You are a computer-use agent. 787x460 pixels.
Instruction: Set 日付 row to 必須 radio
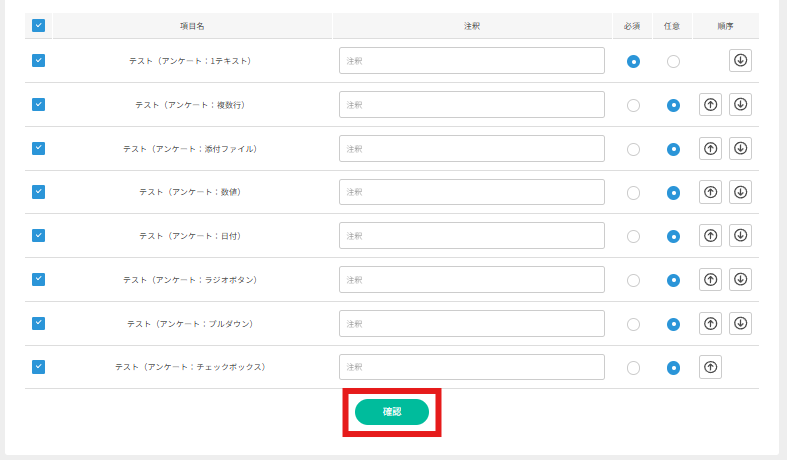pos(633,236)
